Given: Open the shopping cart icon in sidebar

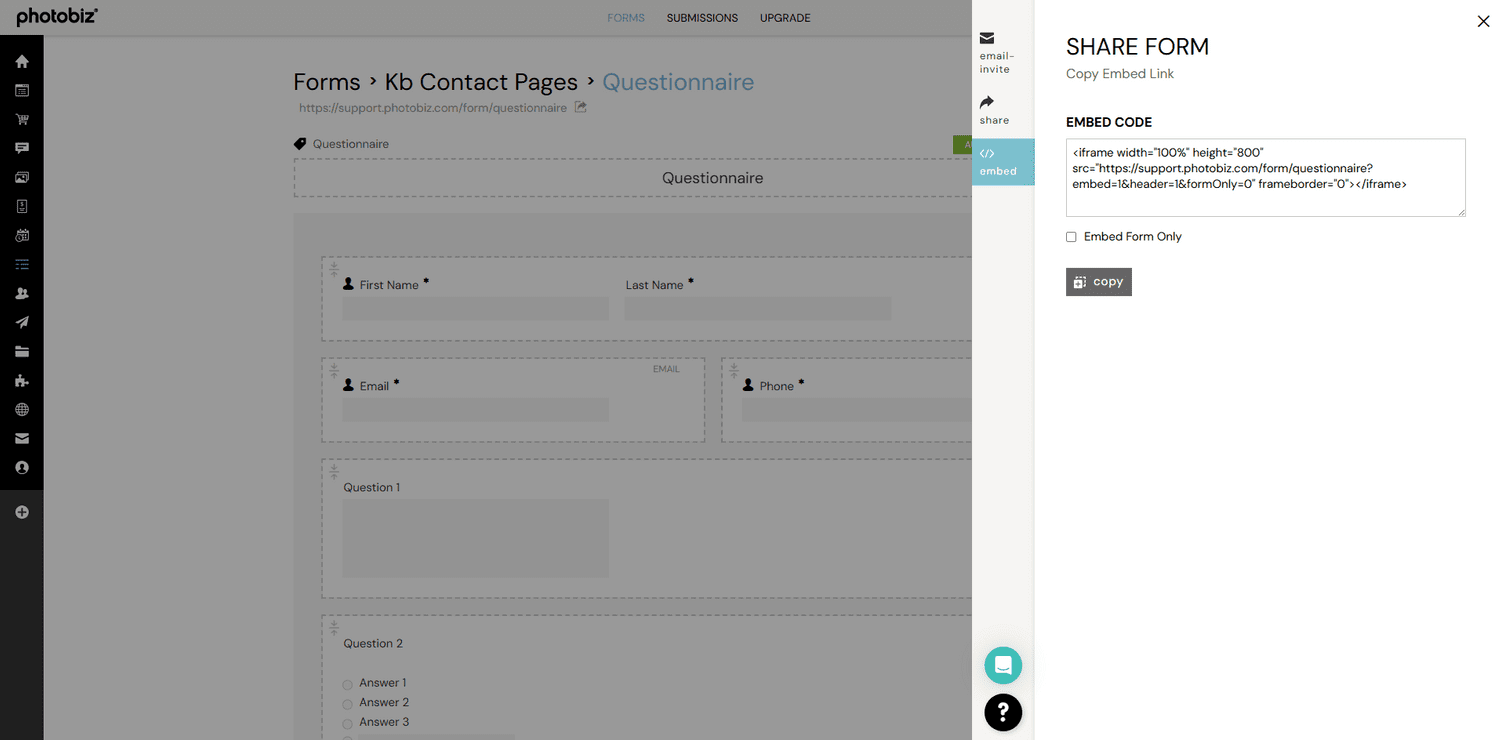Looking at the screenshot, I should (x=22, y=119).
